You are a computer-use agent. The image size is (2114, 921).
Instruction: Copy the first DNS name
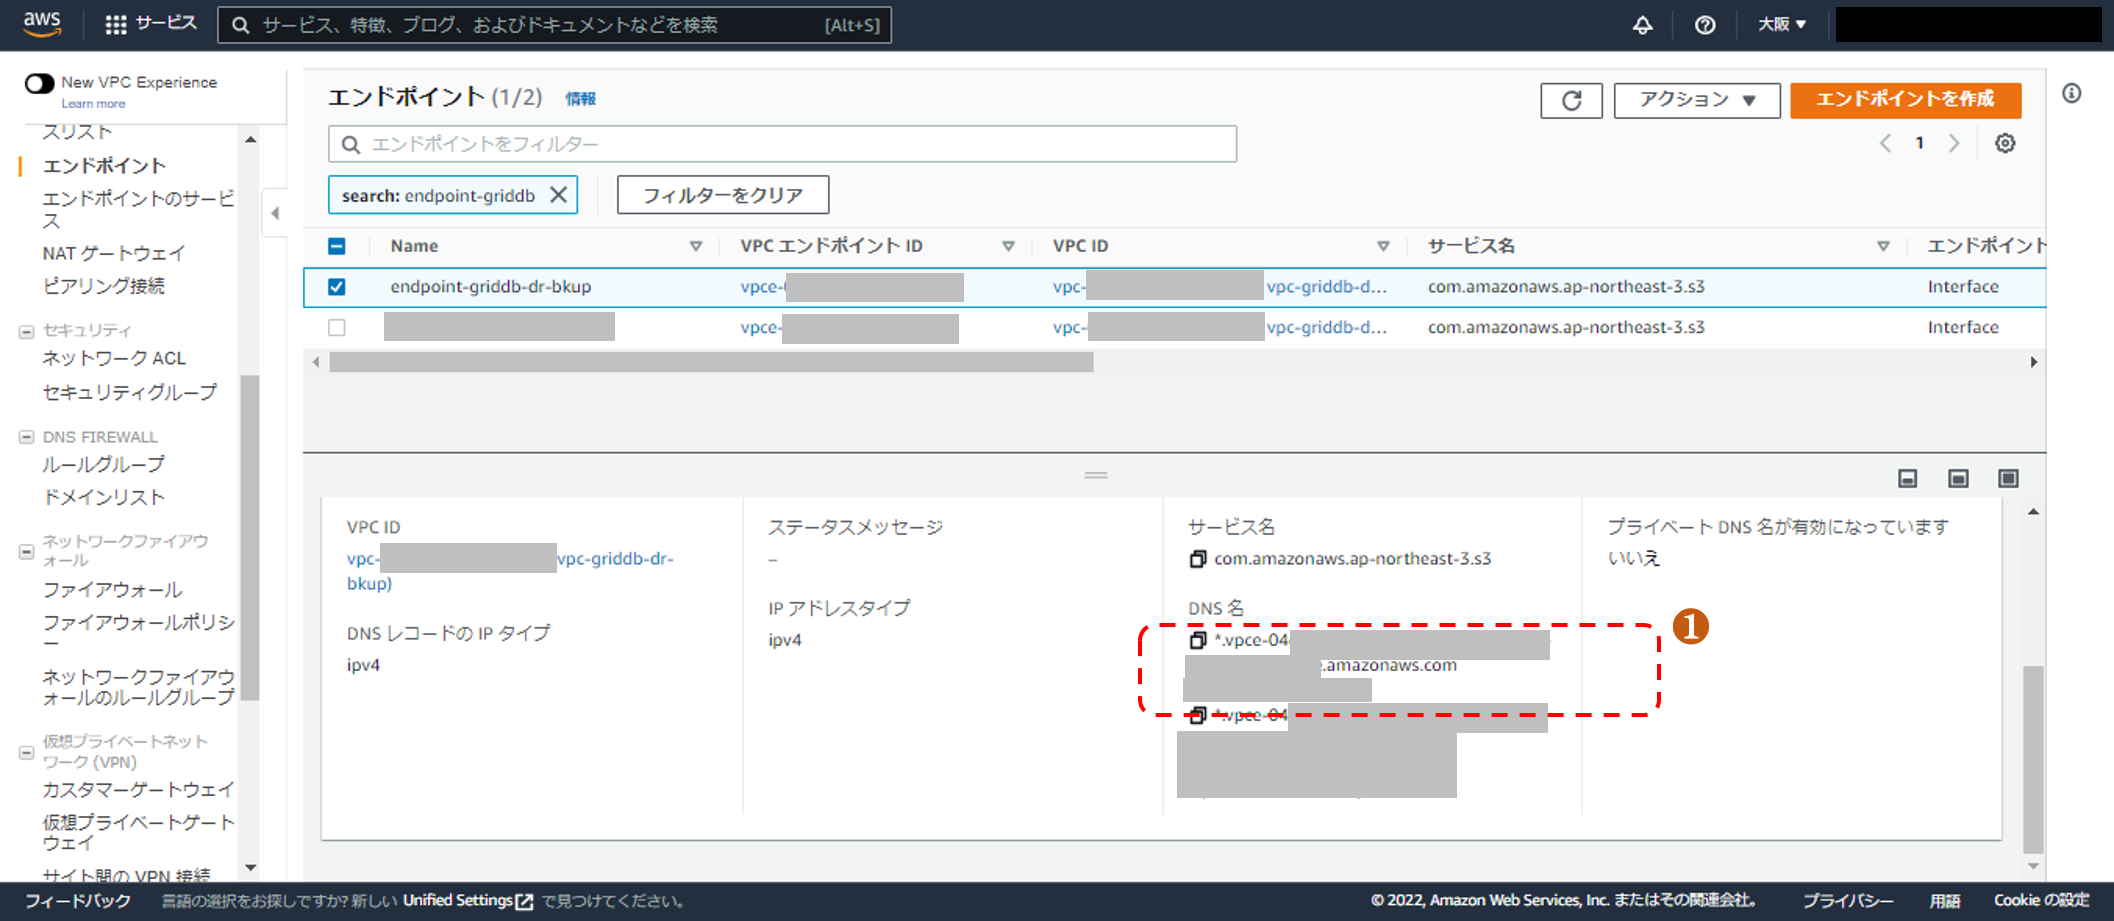(1197, 640)
